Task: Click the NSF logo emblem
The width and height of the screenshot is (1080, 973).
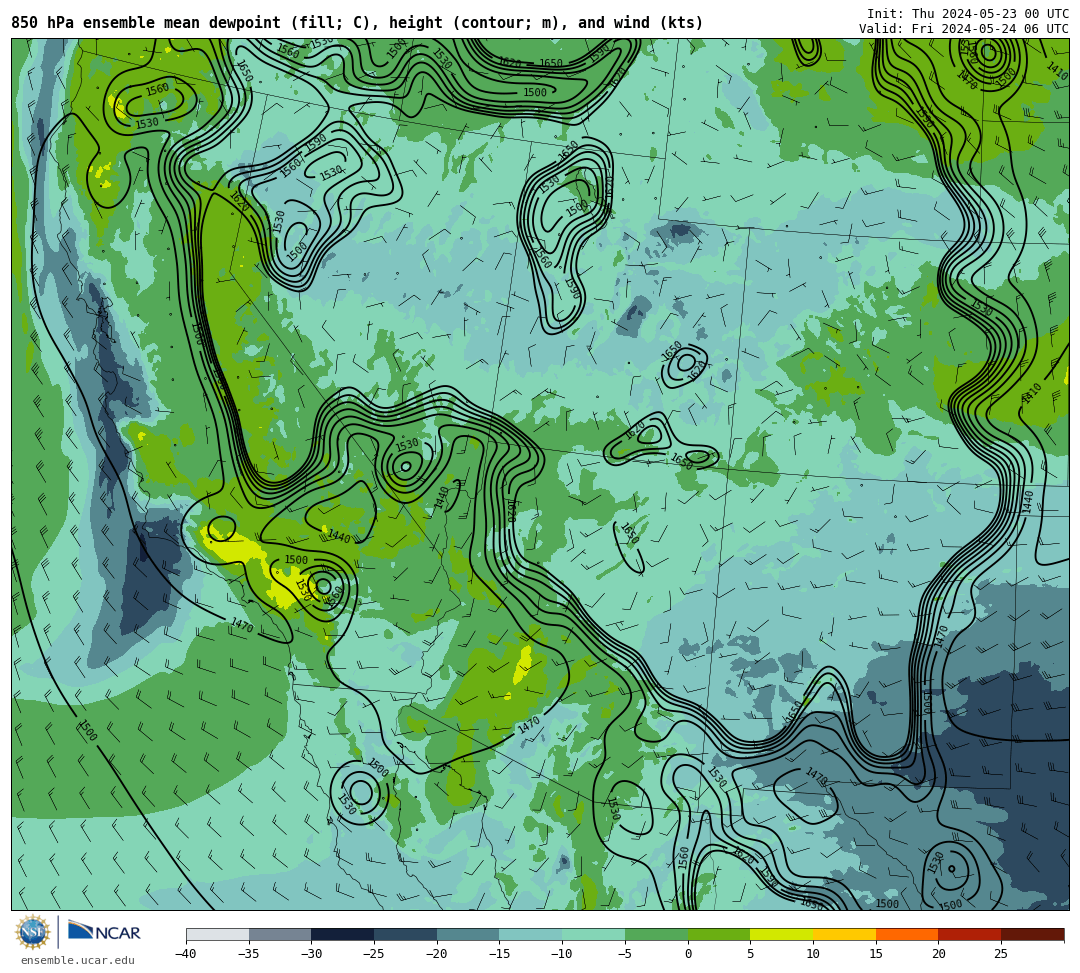Action: coord(32,932)
